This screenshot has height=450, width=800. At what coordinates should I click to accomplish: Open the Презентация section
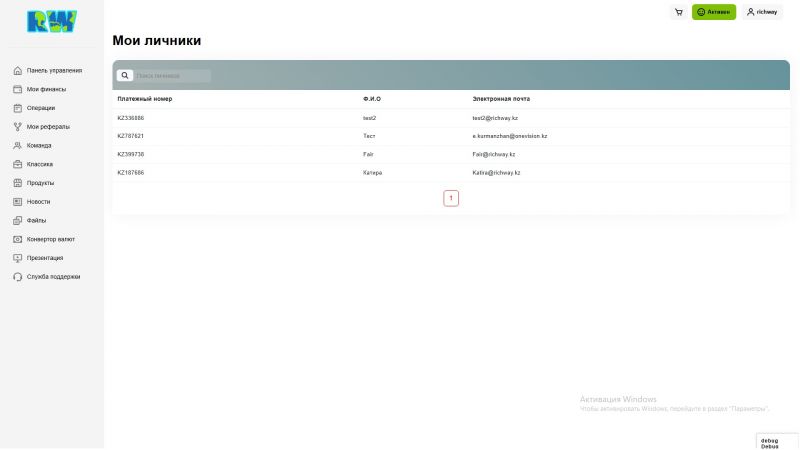45,258
